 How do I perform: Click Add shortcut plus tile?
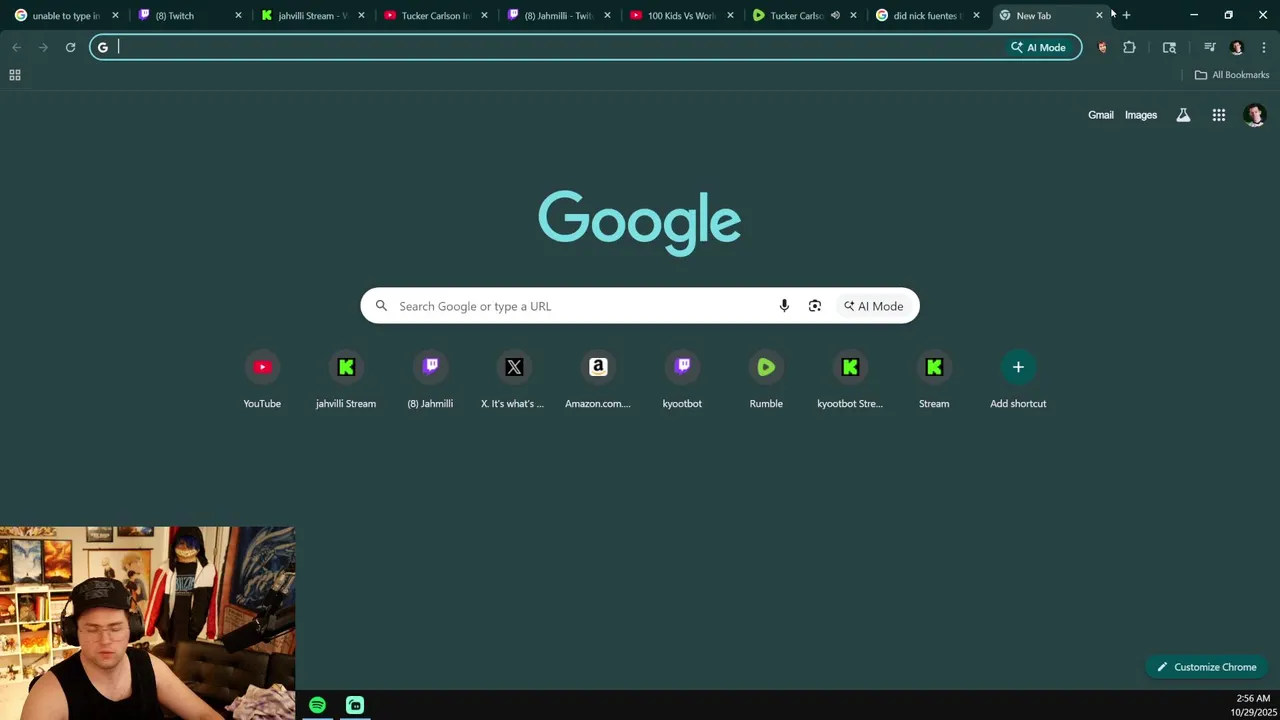click(1018, 380)
